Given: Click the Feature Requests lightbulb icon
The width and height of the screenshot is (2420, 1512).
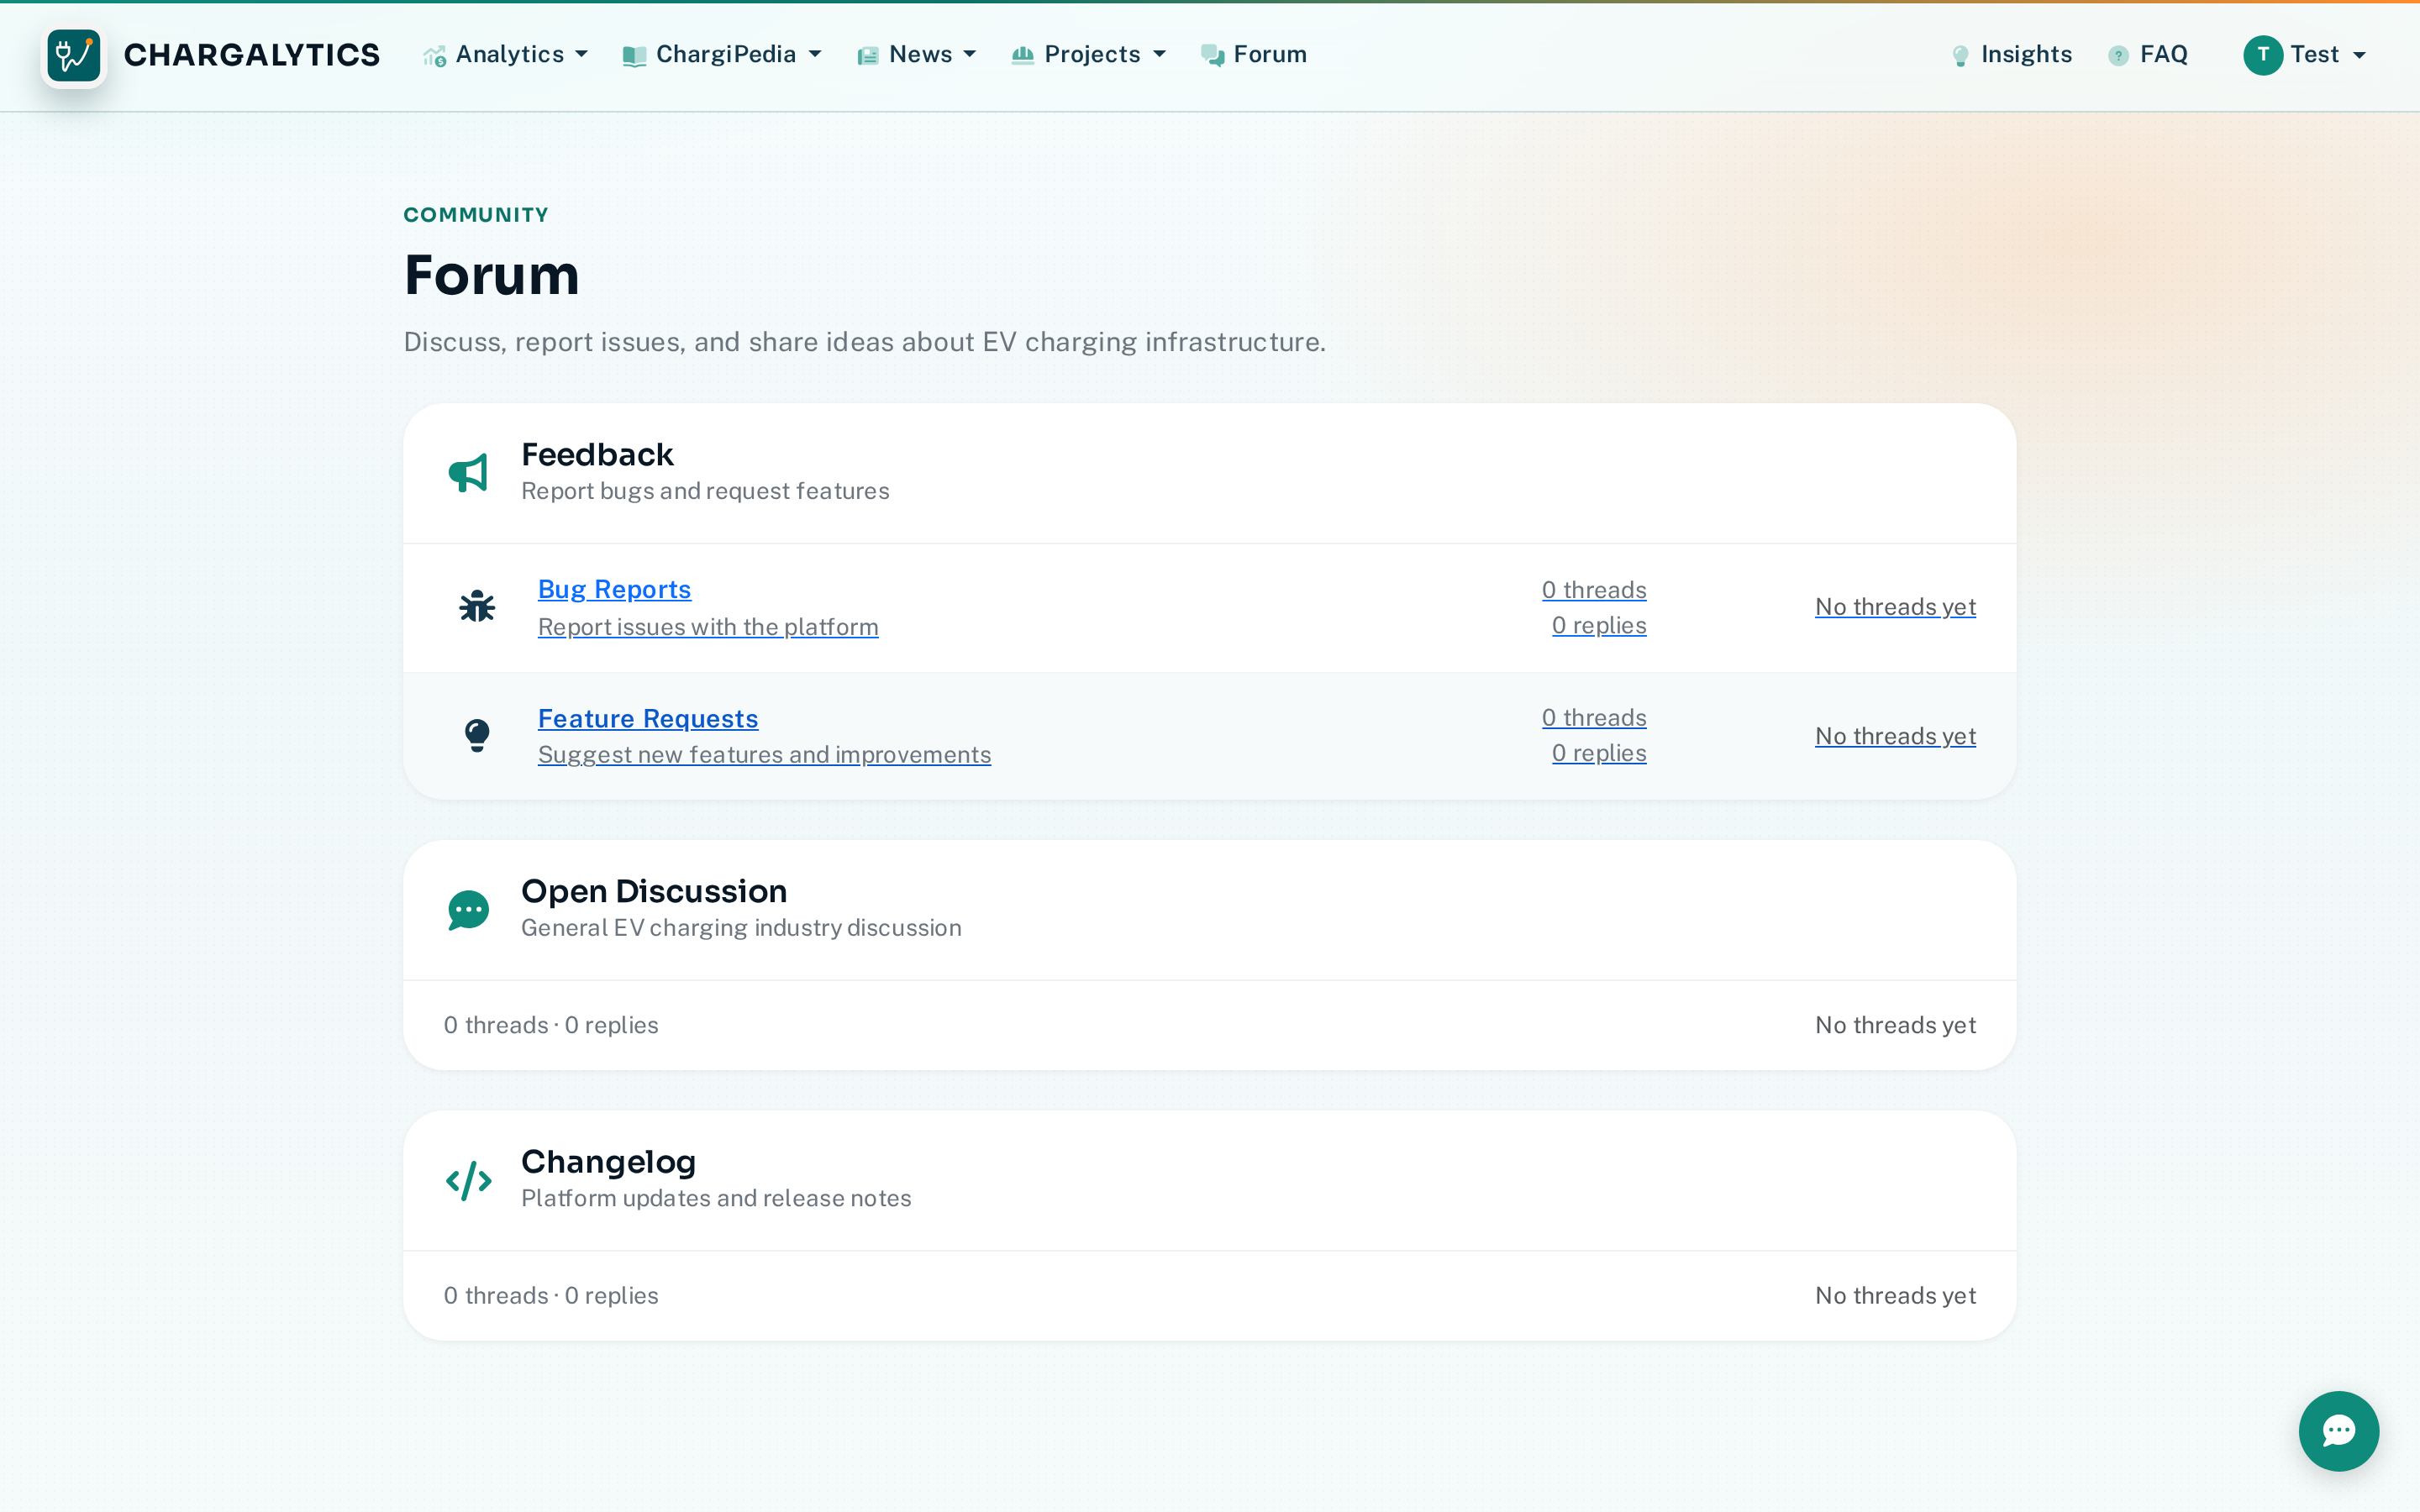Looking at the screenshot, I should point(477,735).
